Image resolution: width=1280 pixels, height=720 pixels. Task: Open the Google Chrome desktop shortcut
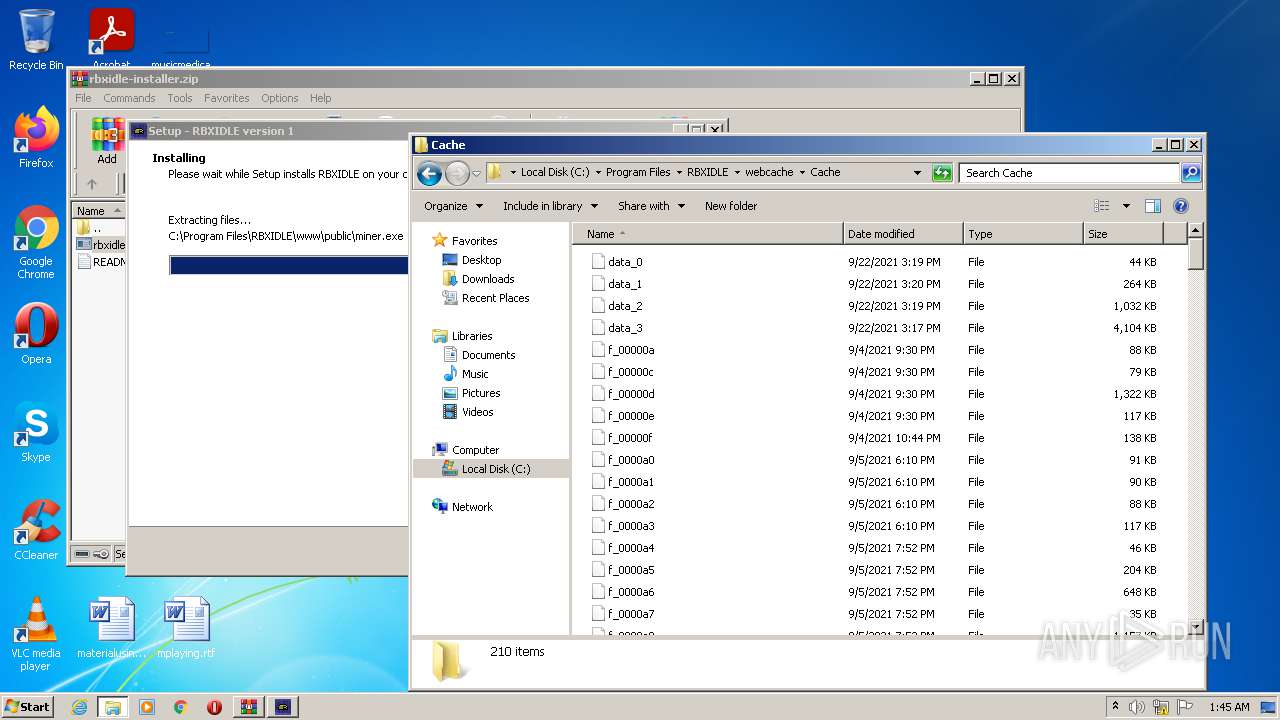(x=36, y=242)
